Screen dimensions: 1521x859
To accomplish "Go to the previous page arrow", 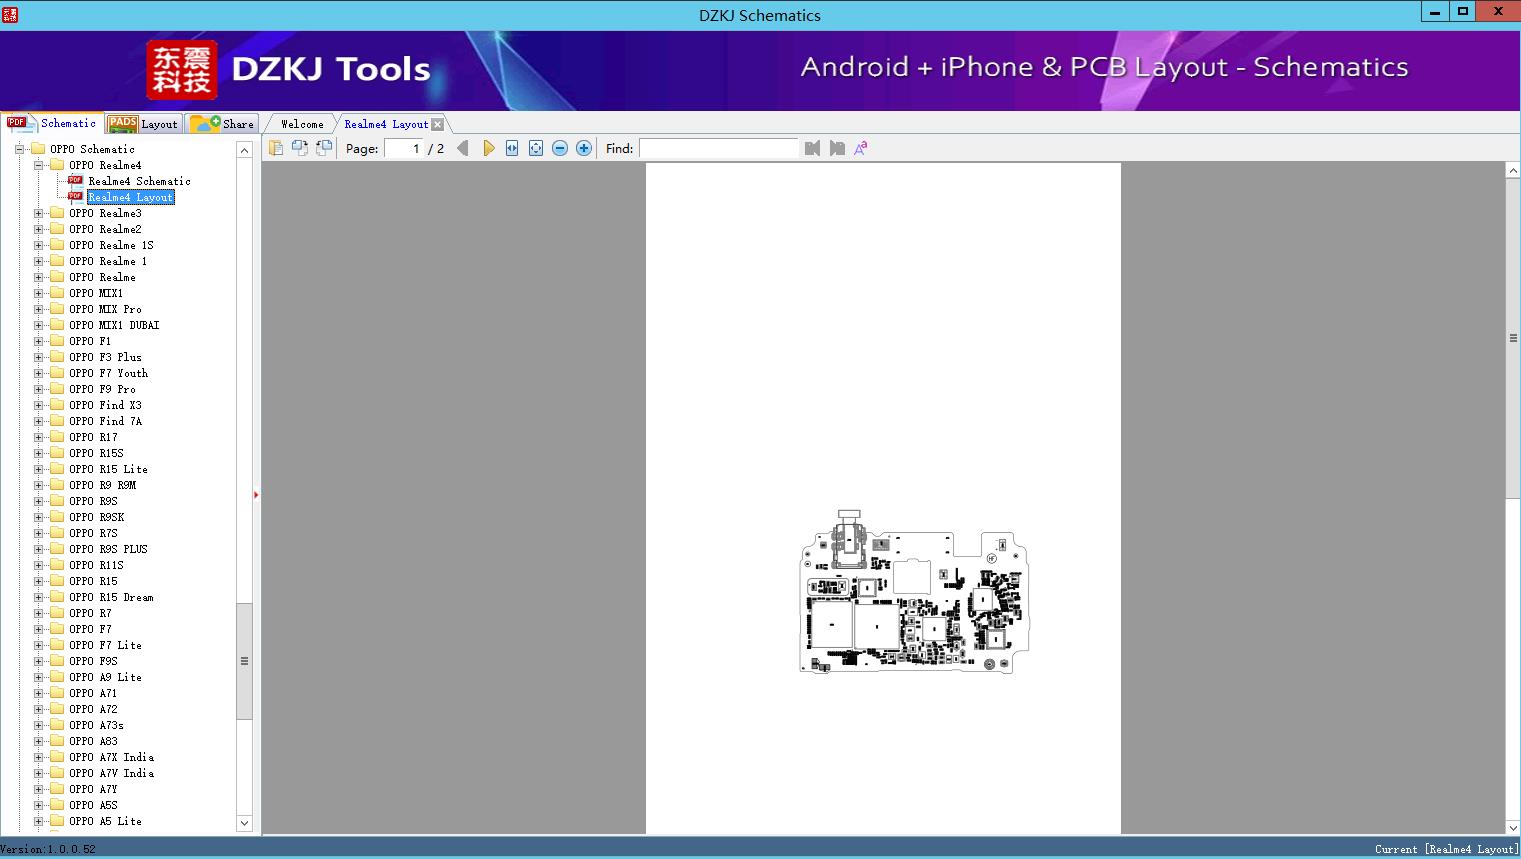I will pyautogui.click(x=462, y=148).
